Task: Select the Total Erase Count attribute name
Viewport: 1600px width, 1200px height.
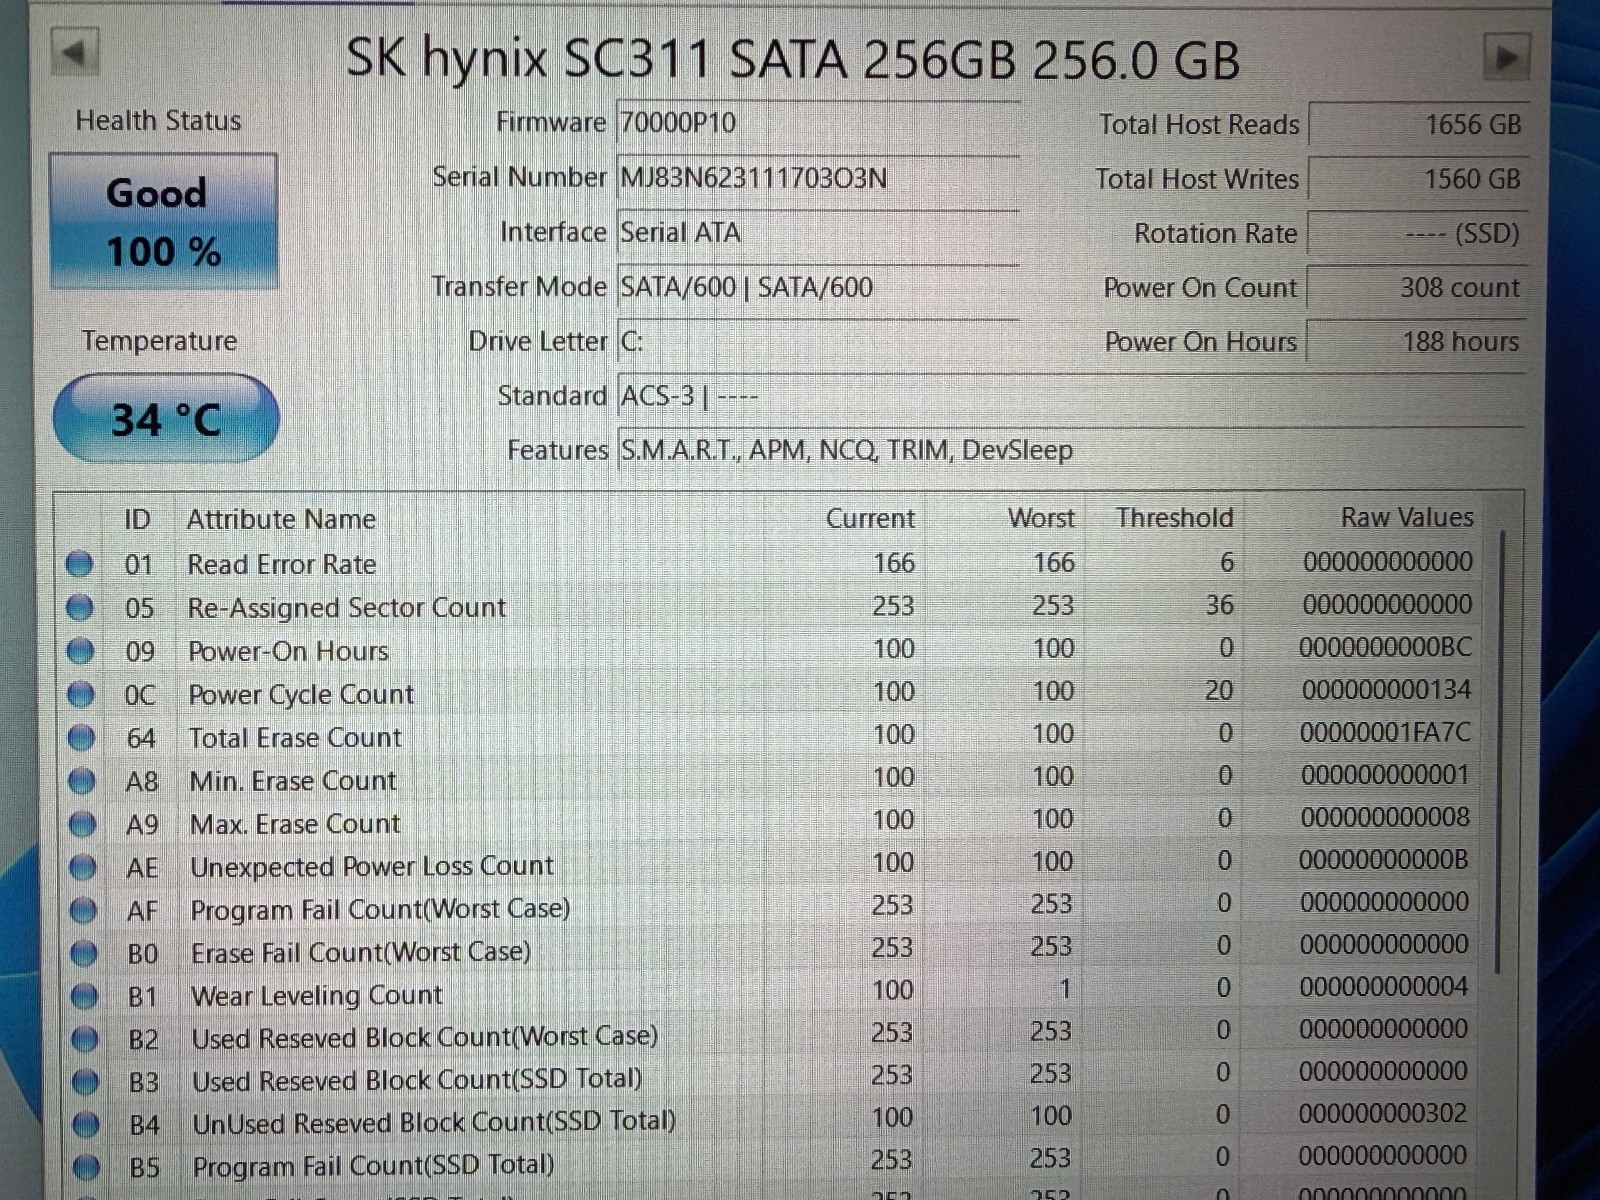Action: click(295, 738)
